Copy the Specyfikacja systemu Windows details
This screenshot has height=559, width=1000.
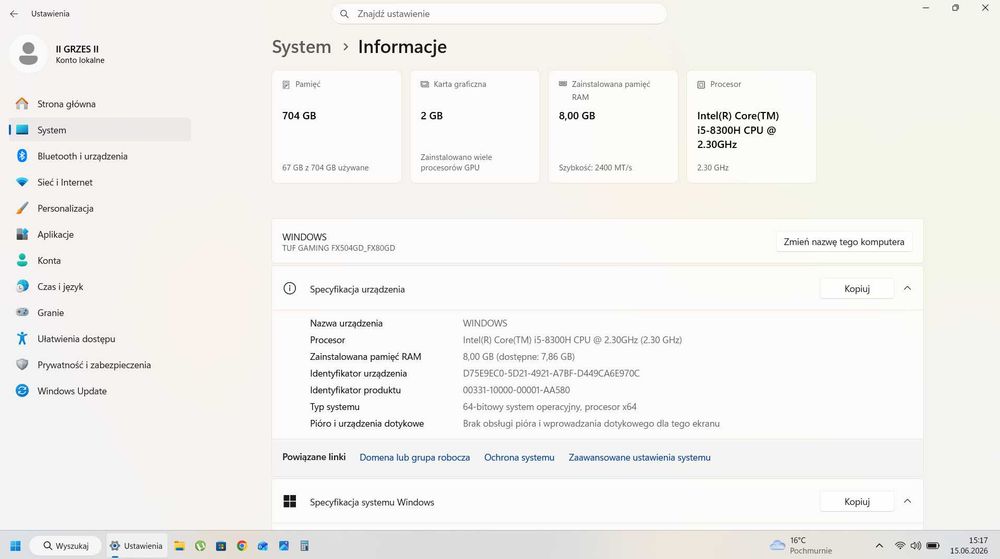pos(857,502)
